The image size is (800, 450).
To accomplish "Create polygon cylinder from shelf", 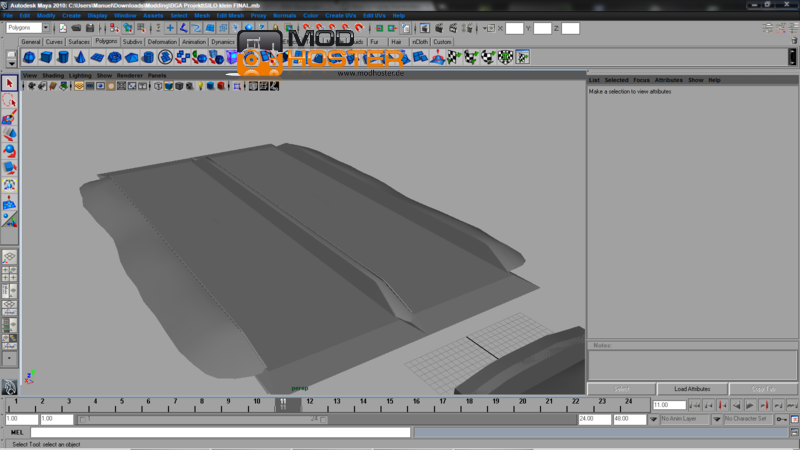I will [x=63, y=57].
